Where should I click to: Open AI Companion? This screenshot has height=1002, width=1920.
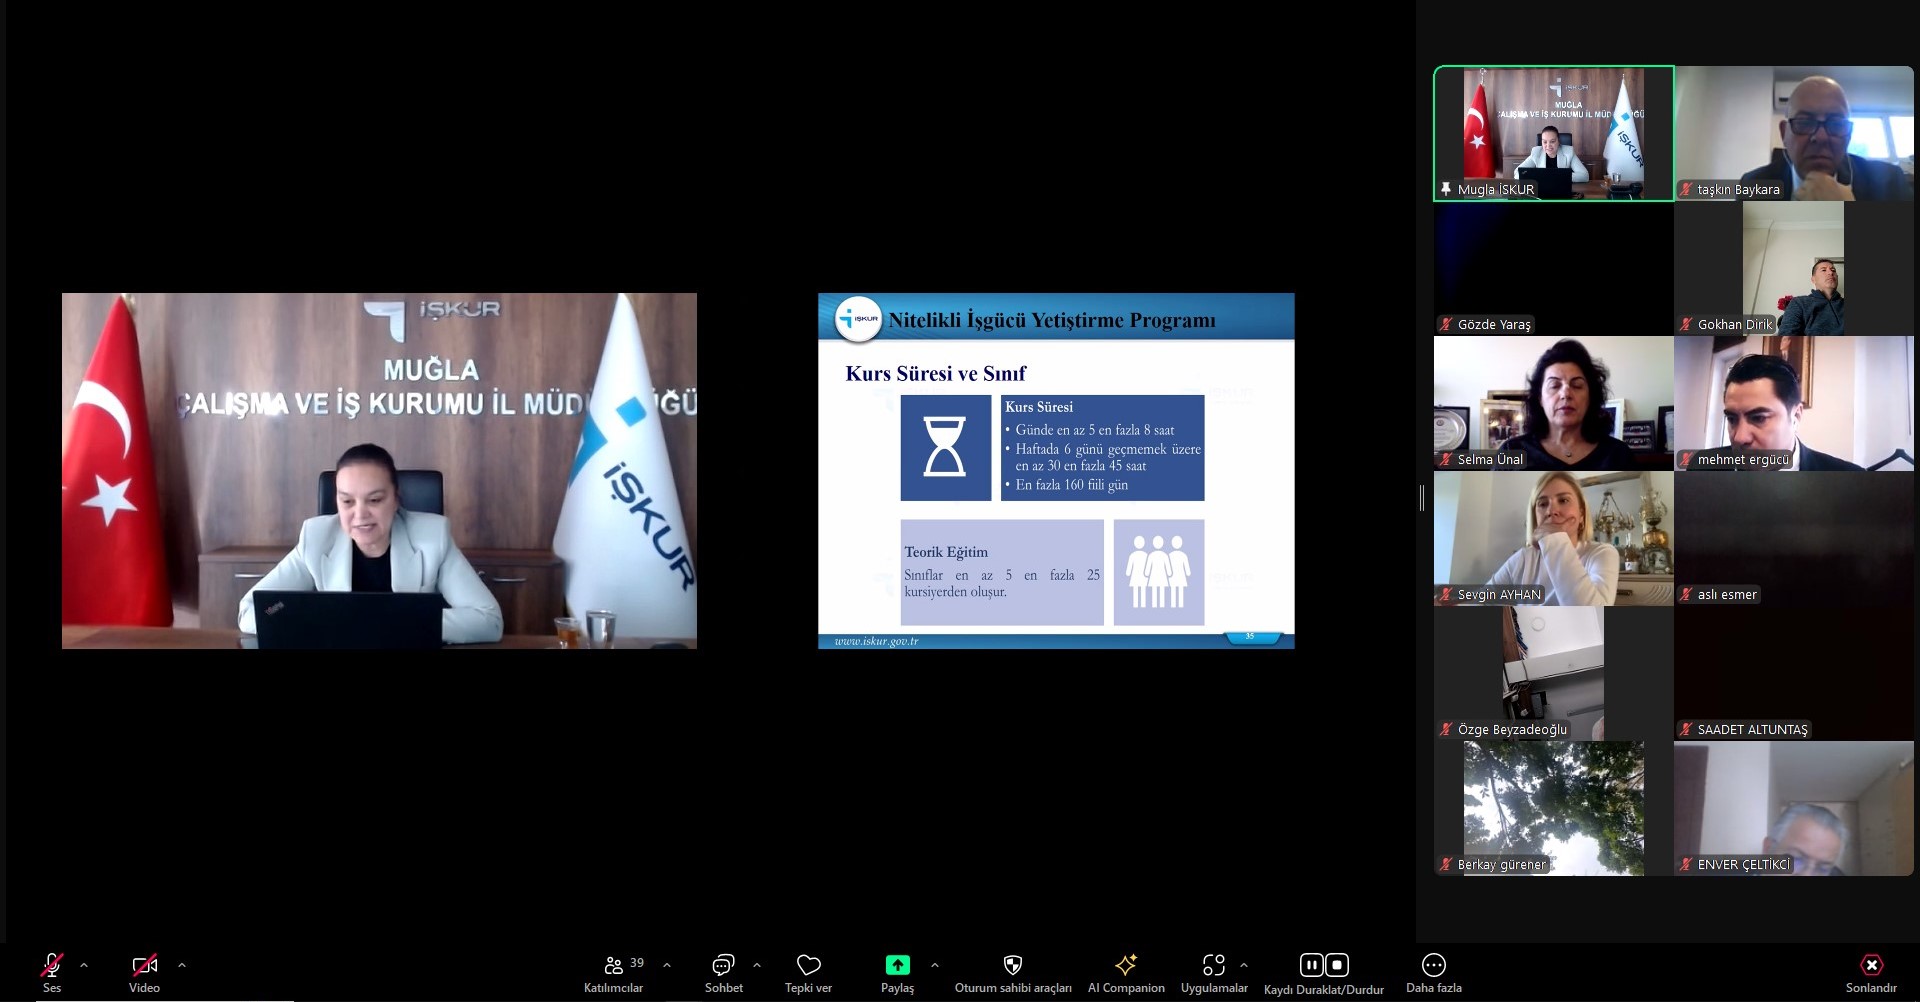[x=1126, y=972]
